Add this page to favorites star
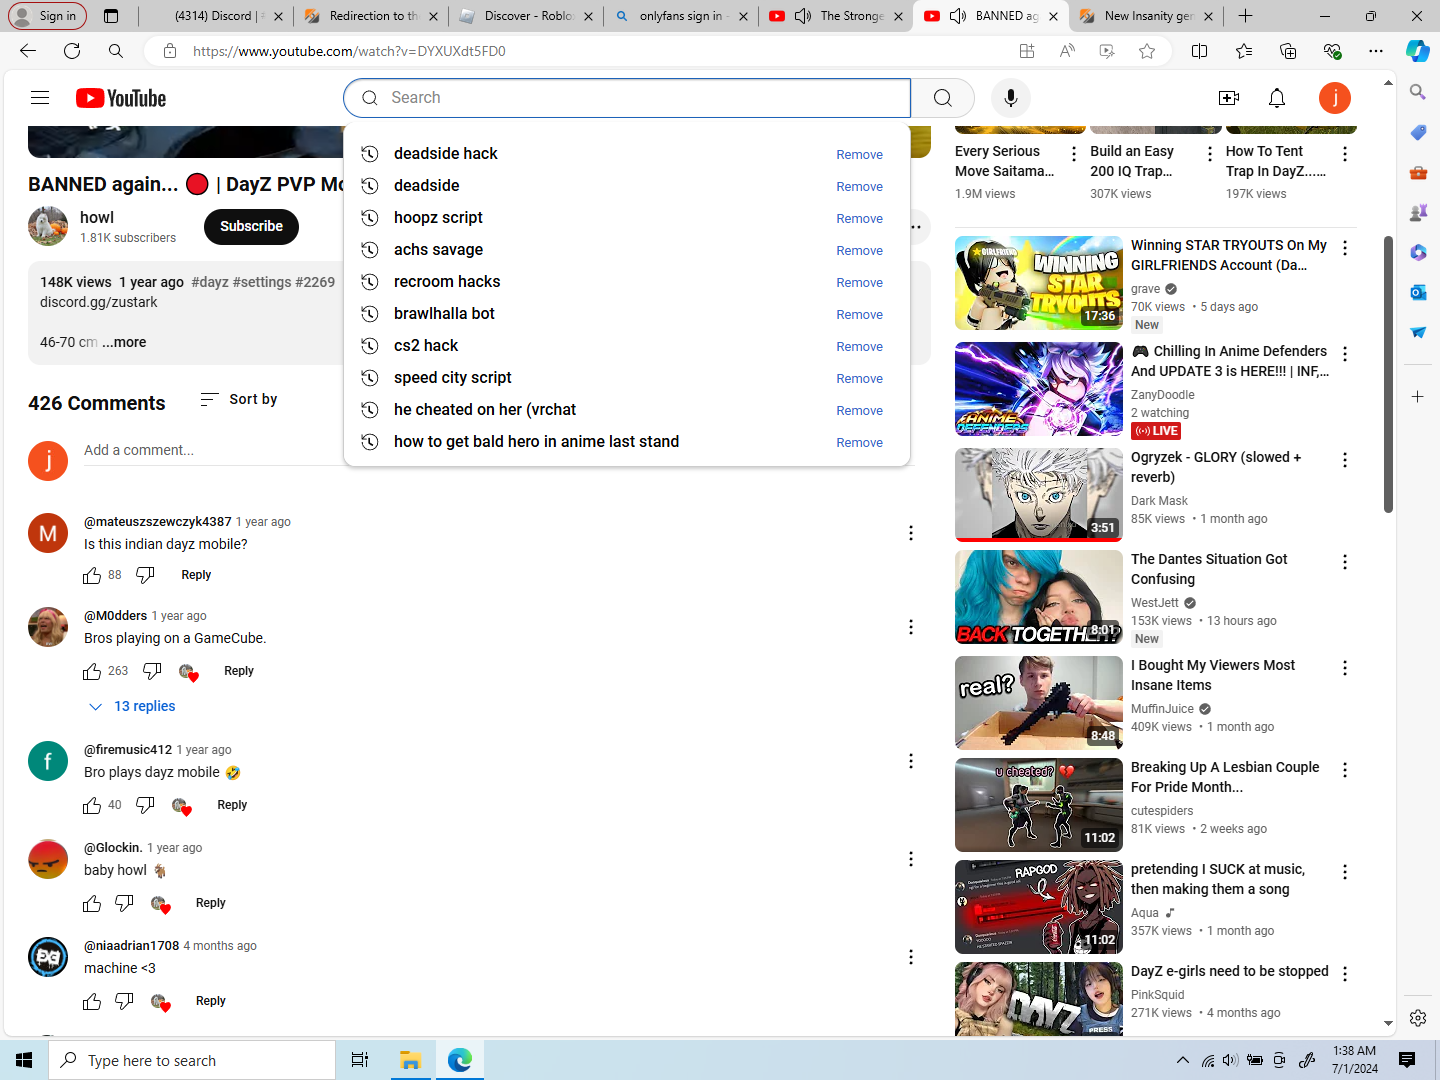1440x1080 pixels. point(1147,51)
